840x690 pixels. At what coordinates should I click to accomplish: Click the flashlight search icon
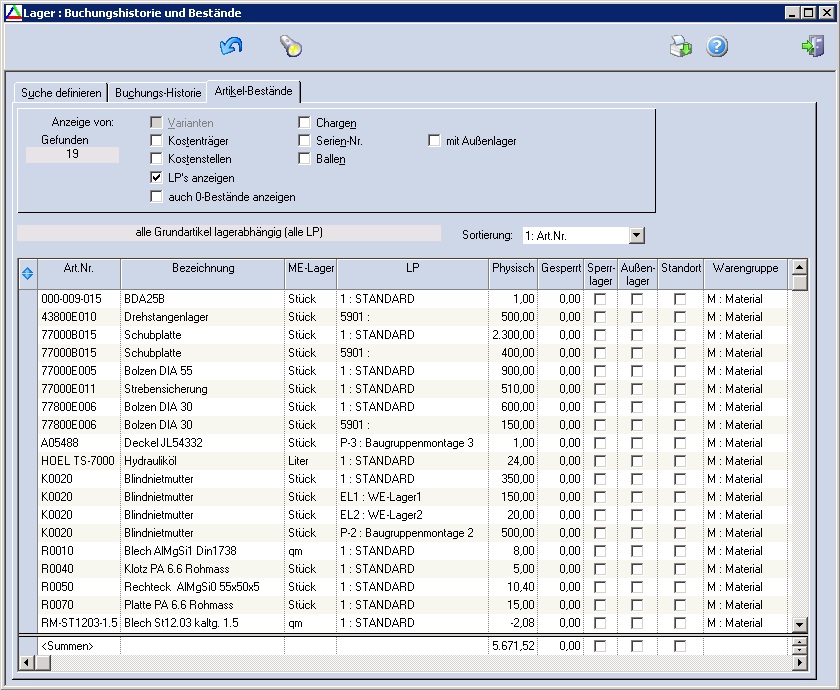290,46
